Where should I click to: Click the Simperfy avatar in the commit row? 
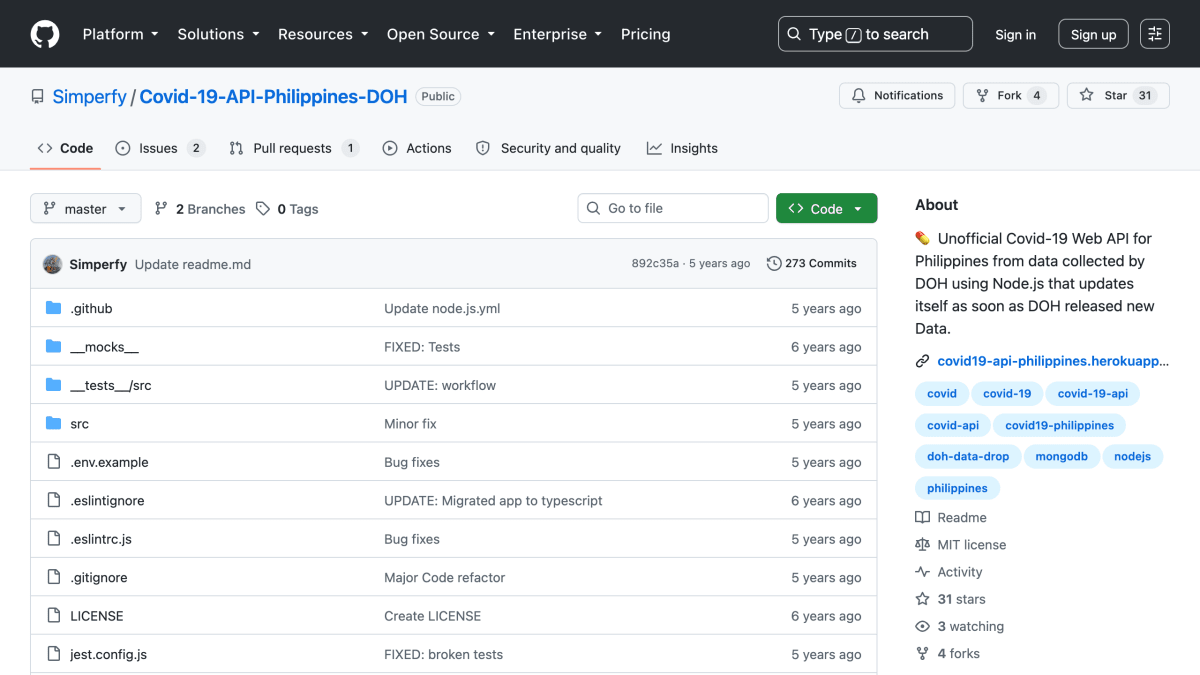point(52,264)
